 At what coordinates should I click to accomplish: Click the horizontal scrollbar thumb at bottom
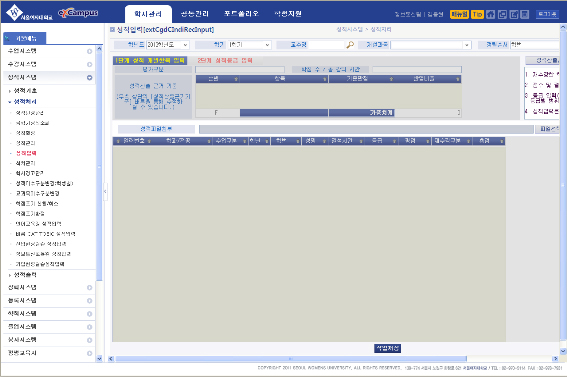[291, 359]
